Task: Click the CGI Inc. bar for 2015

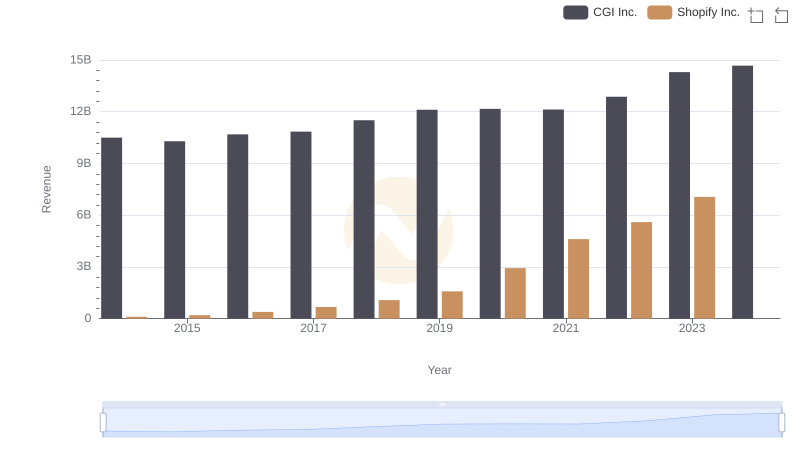Action: point(174,230)
